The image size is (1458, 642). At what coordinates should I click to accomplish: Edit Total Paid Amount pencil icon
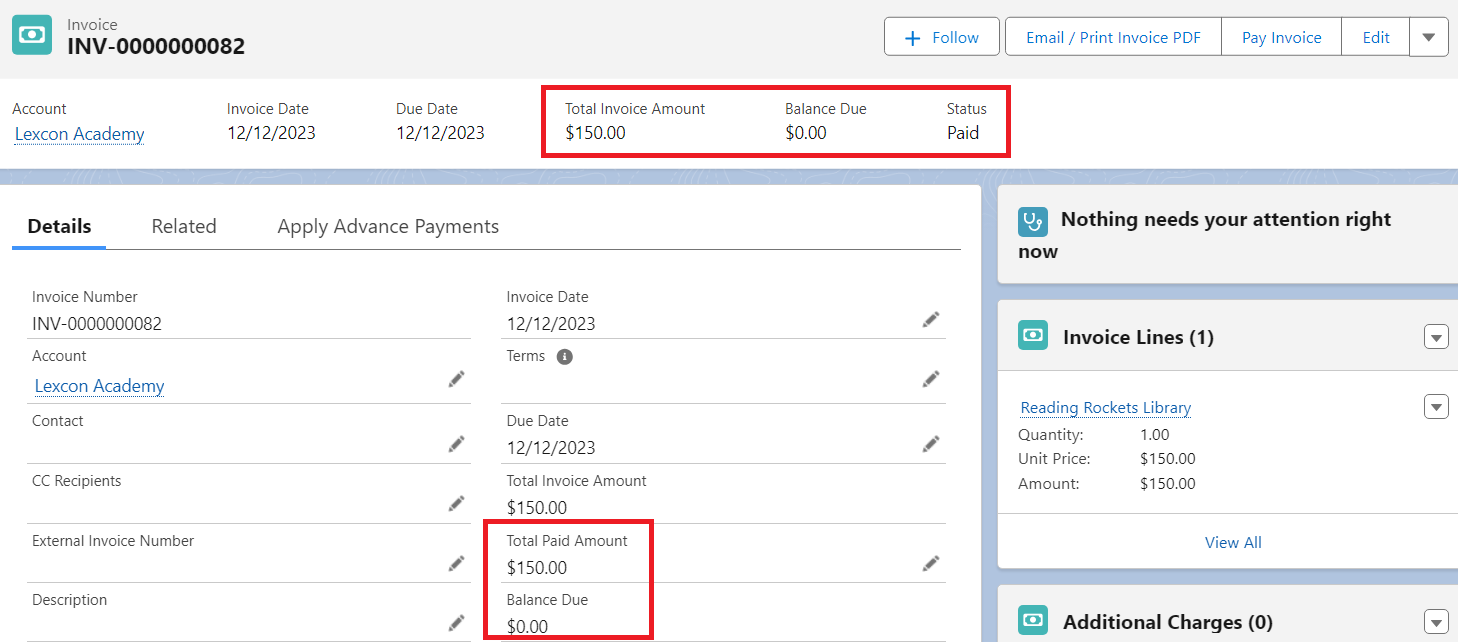(x=931, y=564)
